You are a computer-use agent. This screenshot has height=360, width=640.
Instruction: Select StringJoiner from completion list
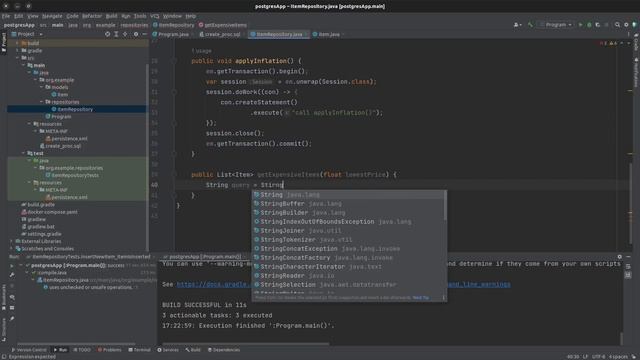click(349, 231)
